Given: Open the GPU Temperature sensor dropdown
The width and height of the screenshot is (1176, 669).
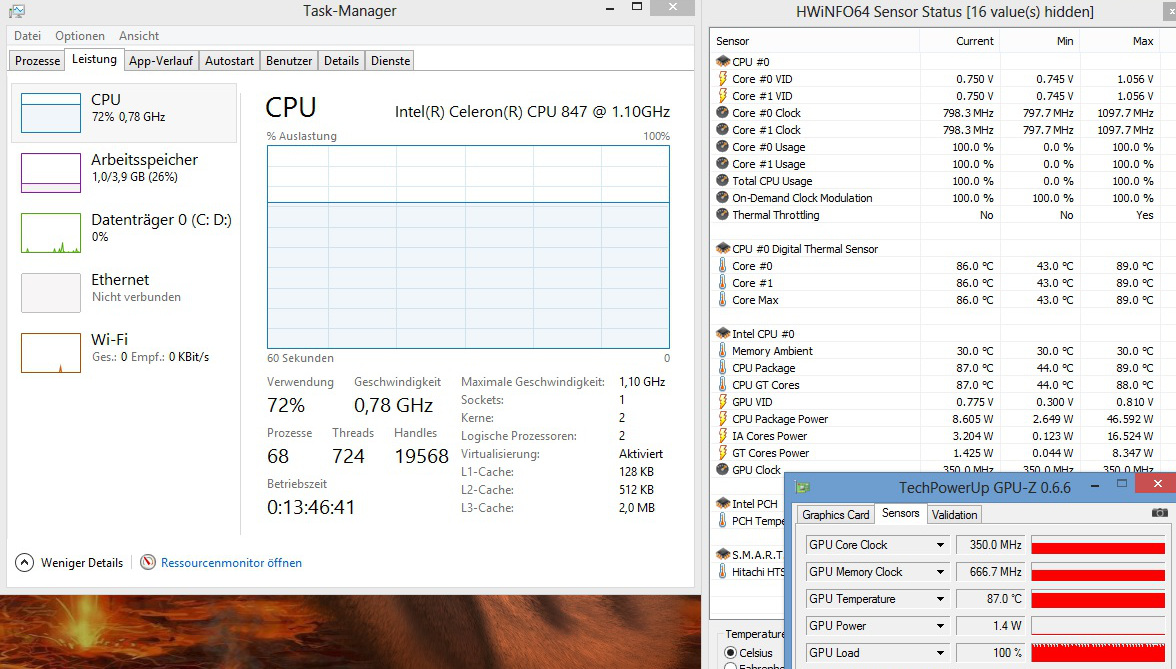Looking at the screenshot, I should [940, 599].
